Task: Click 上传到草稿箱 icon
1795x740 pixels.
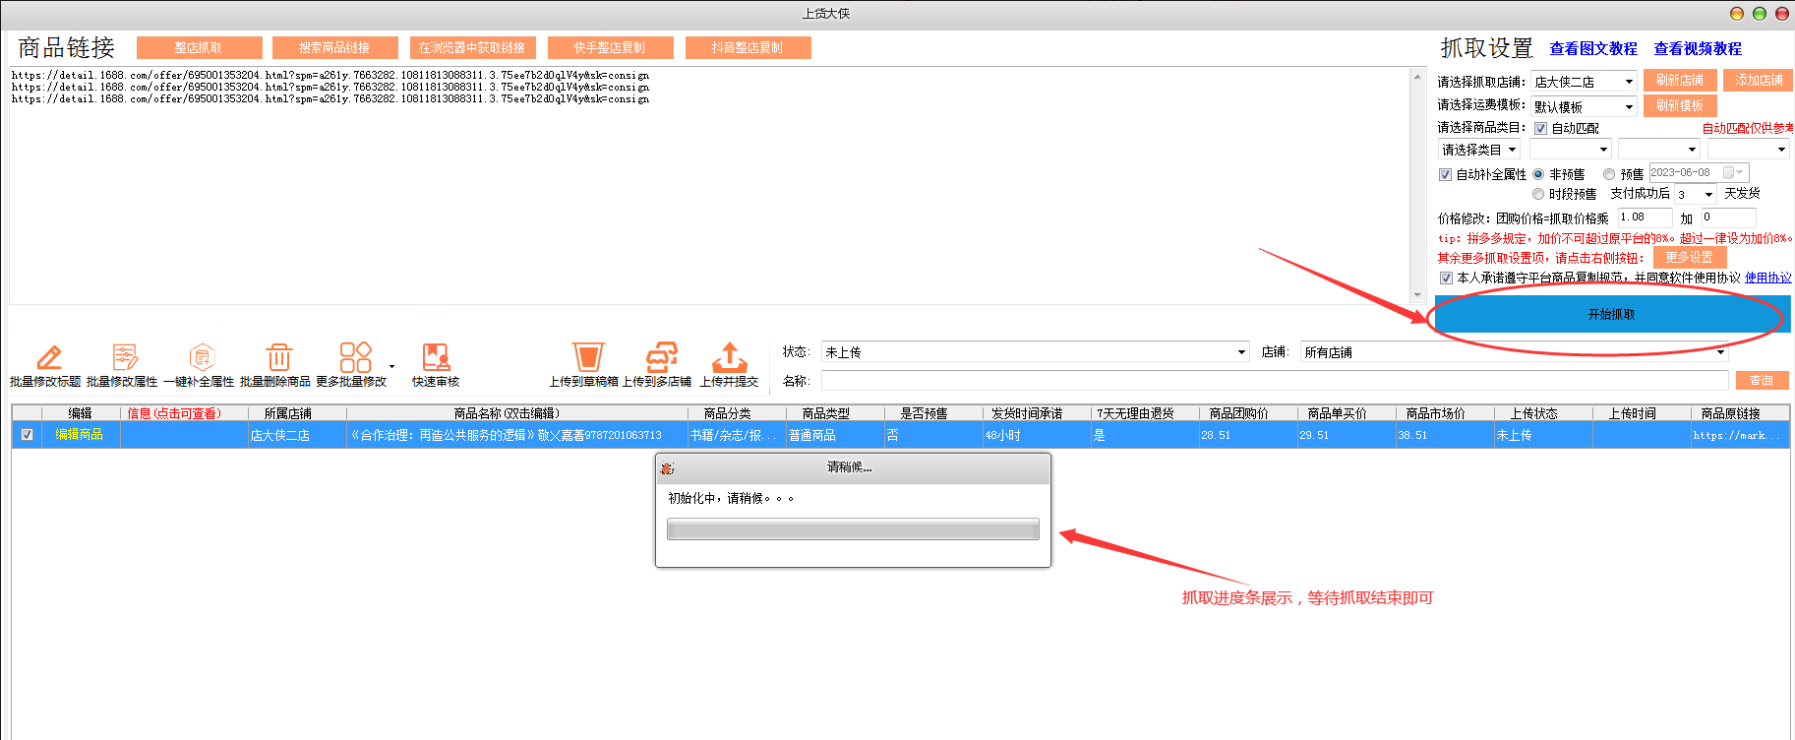Action: point(588,357)
